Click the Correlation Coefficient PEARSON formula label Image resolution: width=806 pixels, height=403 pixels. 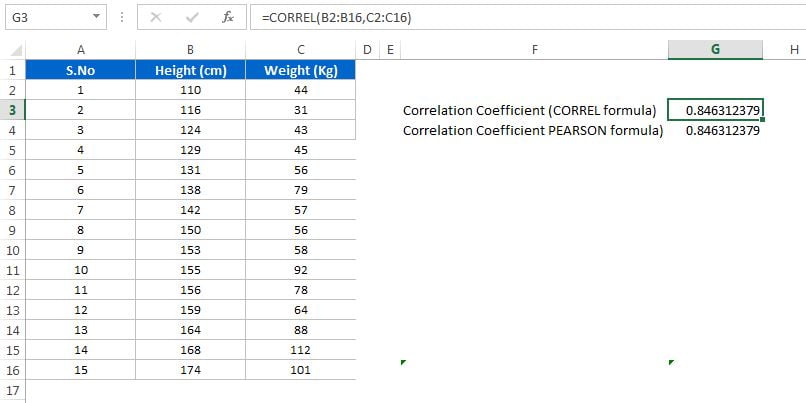click(x=533, y=131)
